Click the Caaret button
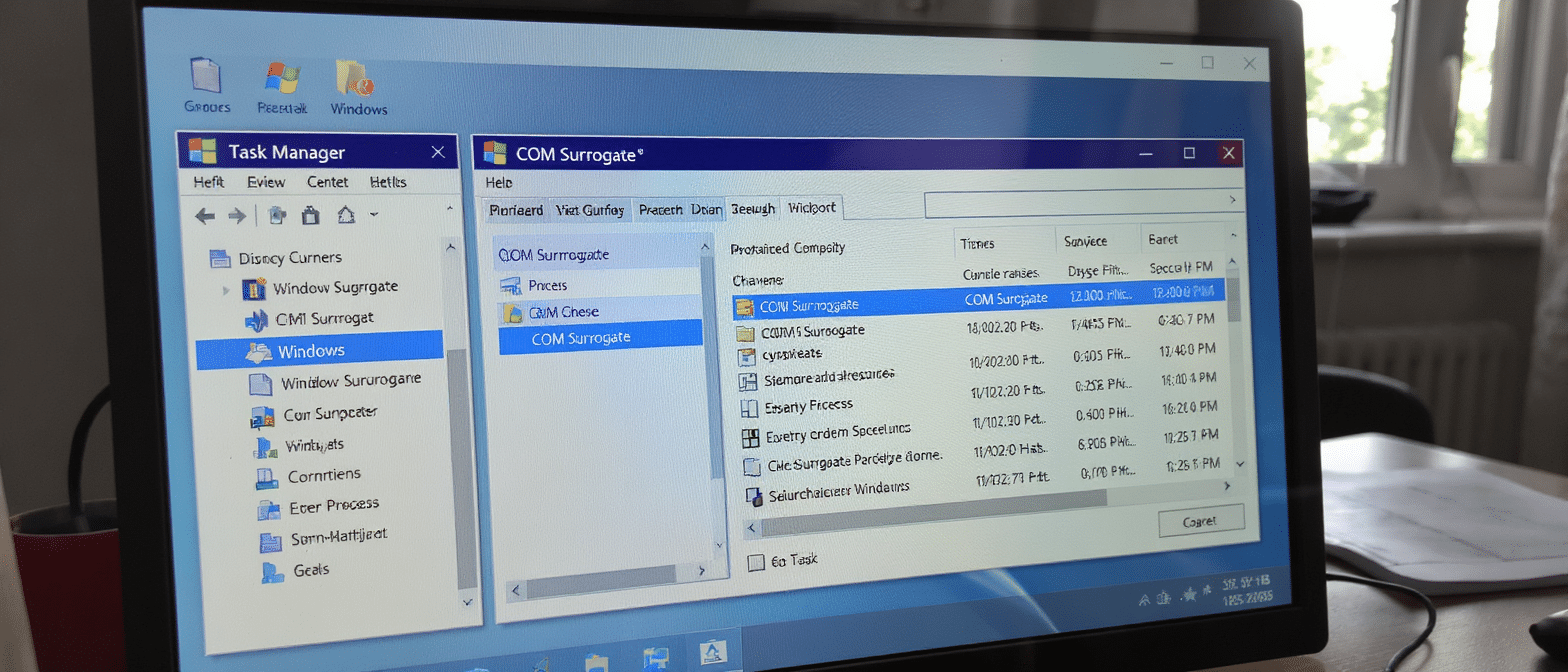This screenshot has height=672, width=1568. (1200, 521)
